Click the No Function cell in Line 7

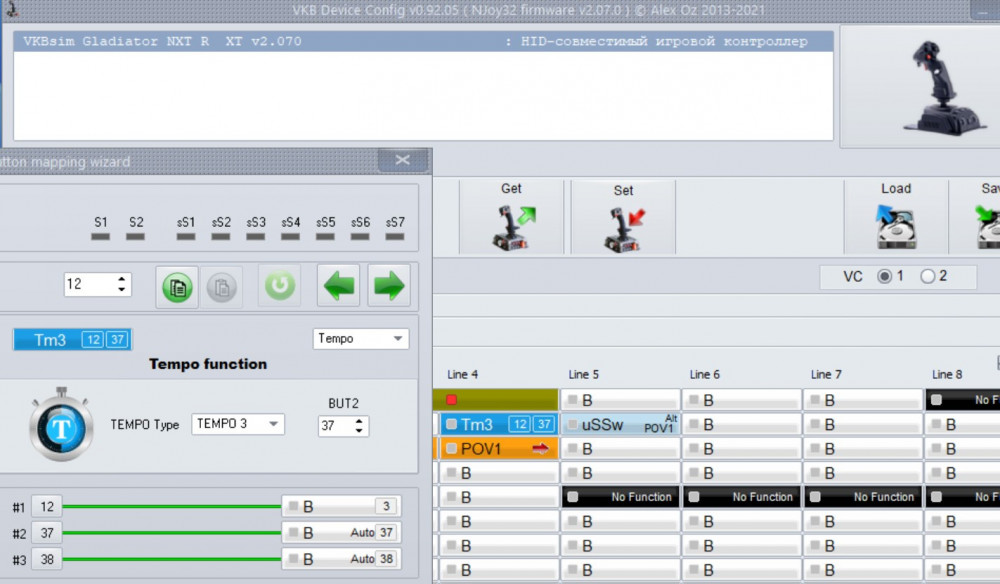tap(863, 497)
